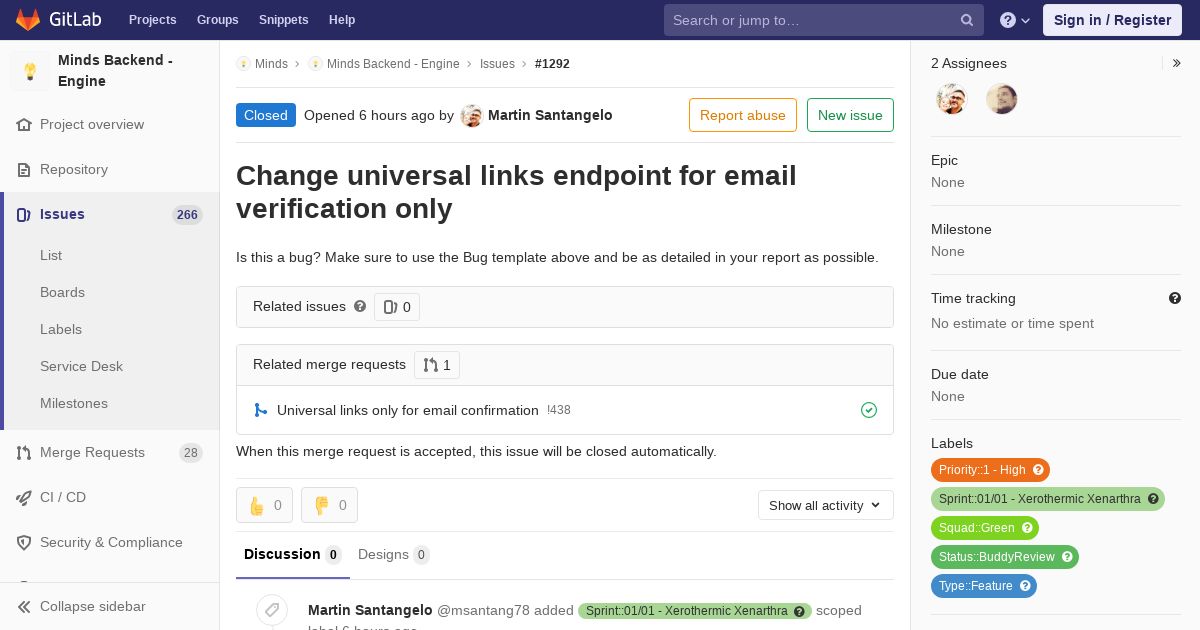Click the Issues sidebar icon

pos(24,215)
